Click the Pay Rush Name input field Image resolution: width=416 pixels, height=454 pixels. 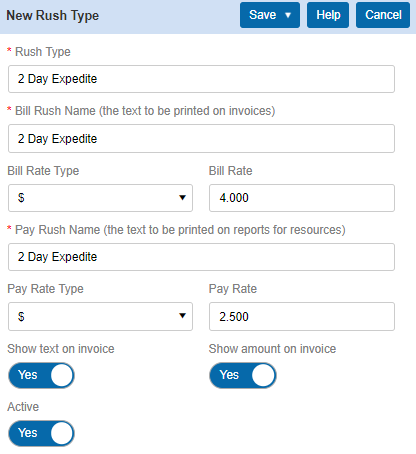[201, 257]
